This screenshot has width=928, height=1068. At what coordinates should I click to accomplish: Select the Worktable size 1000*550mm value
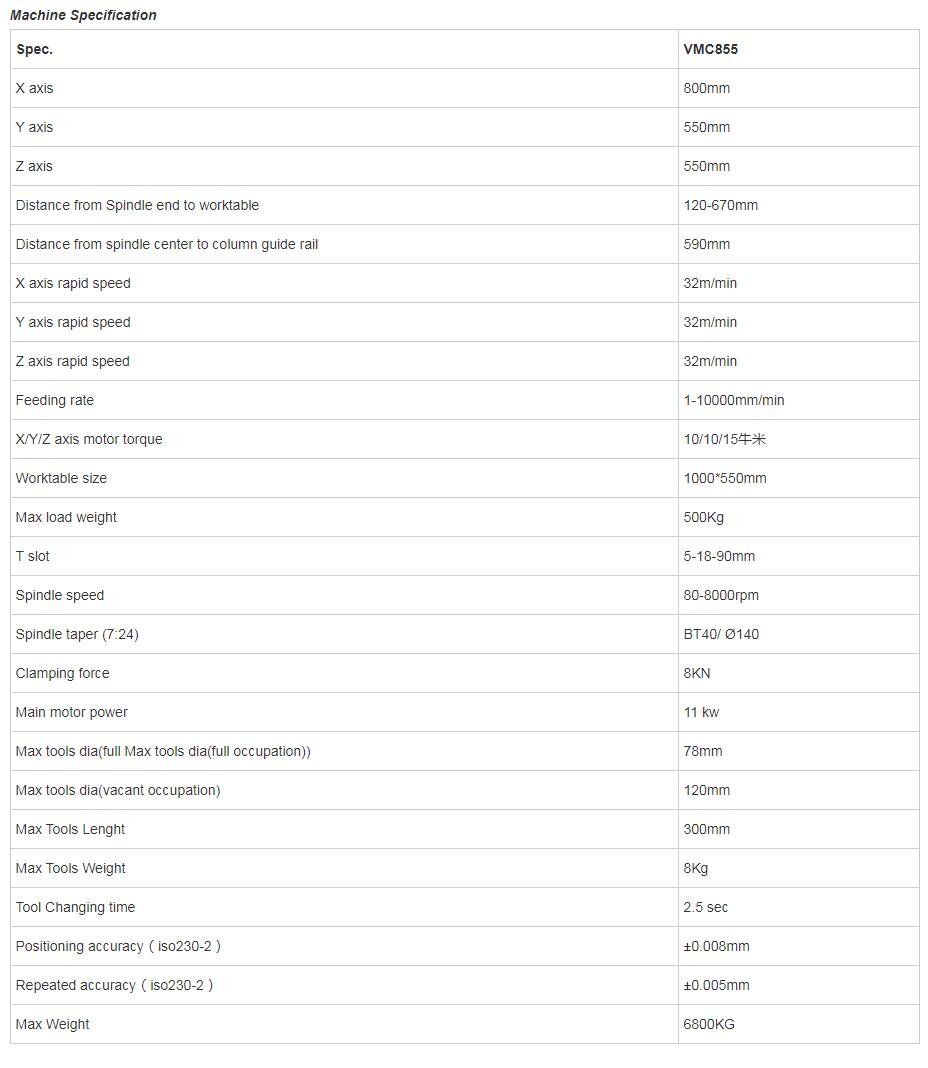[725, 478]
